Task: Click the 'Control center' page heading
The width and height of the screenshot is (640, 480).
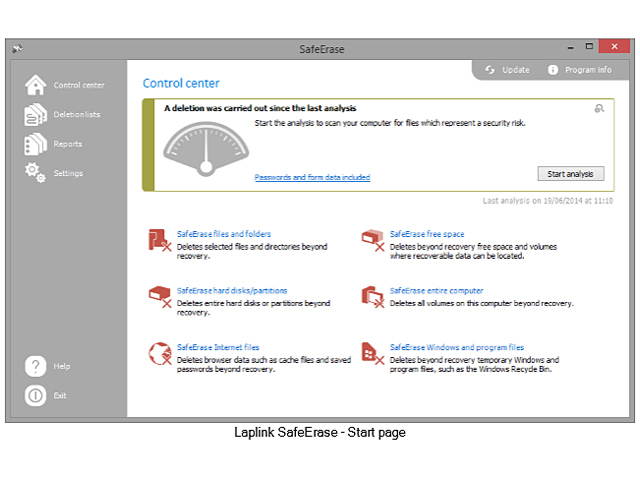Action: (181, 83)
